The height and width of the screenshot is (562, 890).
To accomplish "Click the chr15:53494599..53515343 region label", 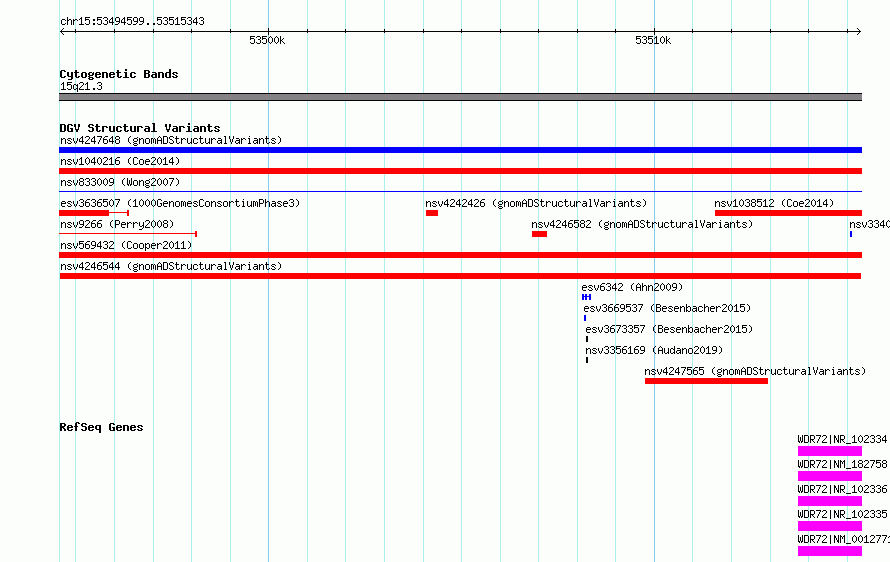I will click(x=132, y=22).
